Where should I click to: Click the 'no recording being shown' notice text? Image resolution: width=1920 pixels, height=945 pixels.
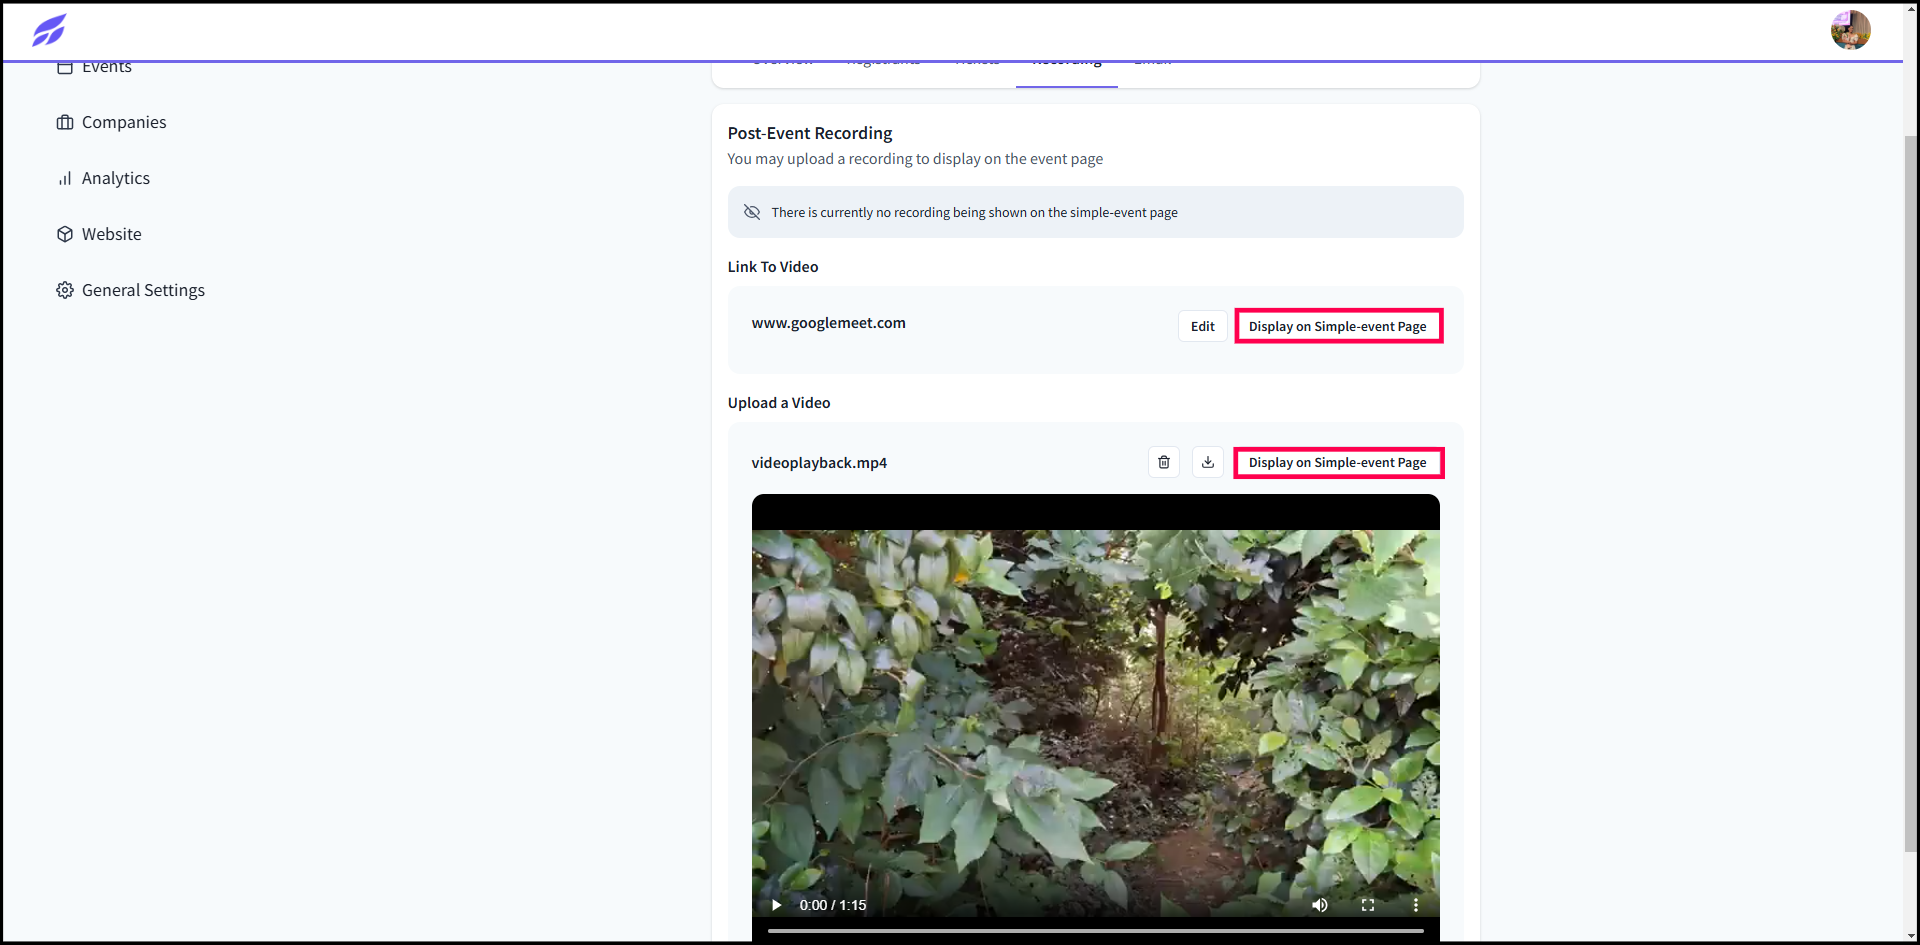[x=974, y=212]
